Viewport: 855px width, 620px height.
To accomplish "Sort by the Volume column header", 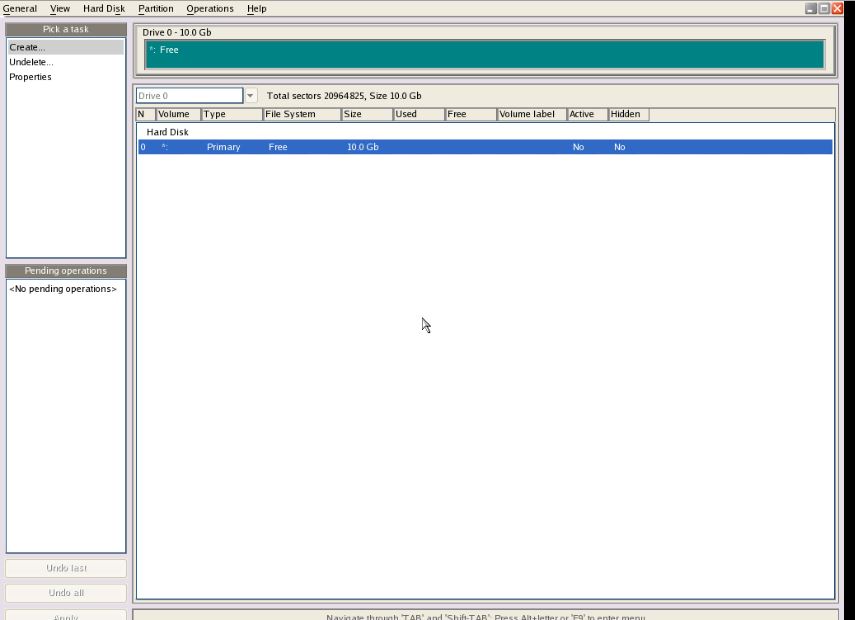I will click(x=178, y=114).
